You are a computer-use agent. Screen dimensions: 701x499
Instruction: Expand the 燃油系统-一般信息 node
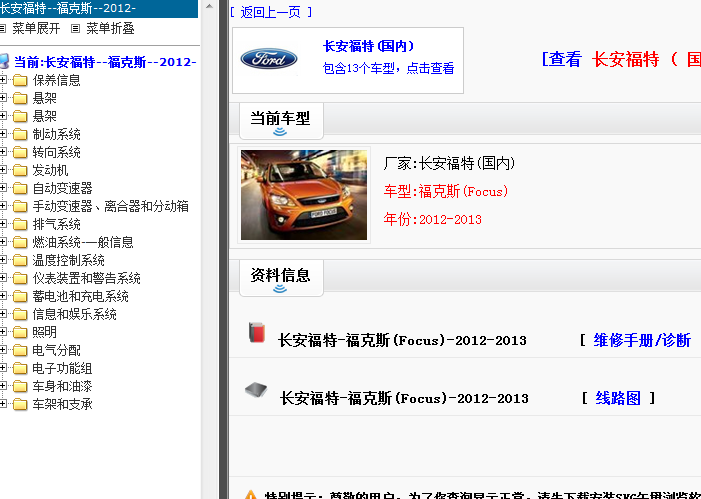[x=3, y=242]
